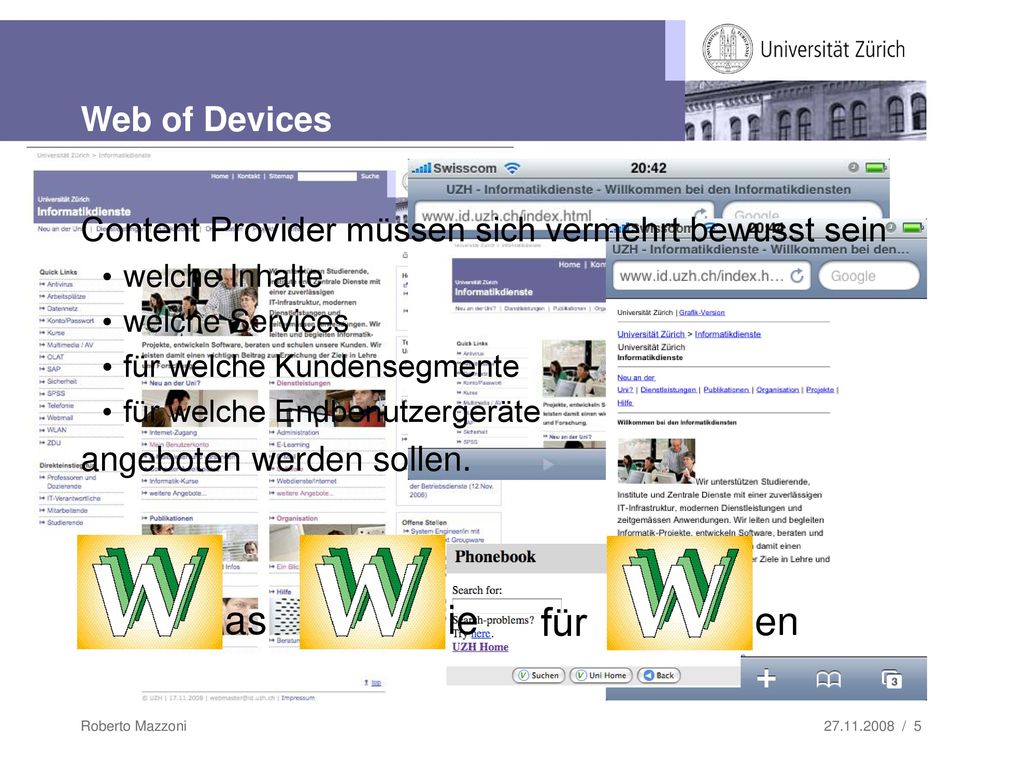This screenshot has width=1024, height=768.
Task: Click the address field showing www.id.uzh.ch/index.html
Action: pyautogui.click(x=564, y=215)
